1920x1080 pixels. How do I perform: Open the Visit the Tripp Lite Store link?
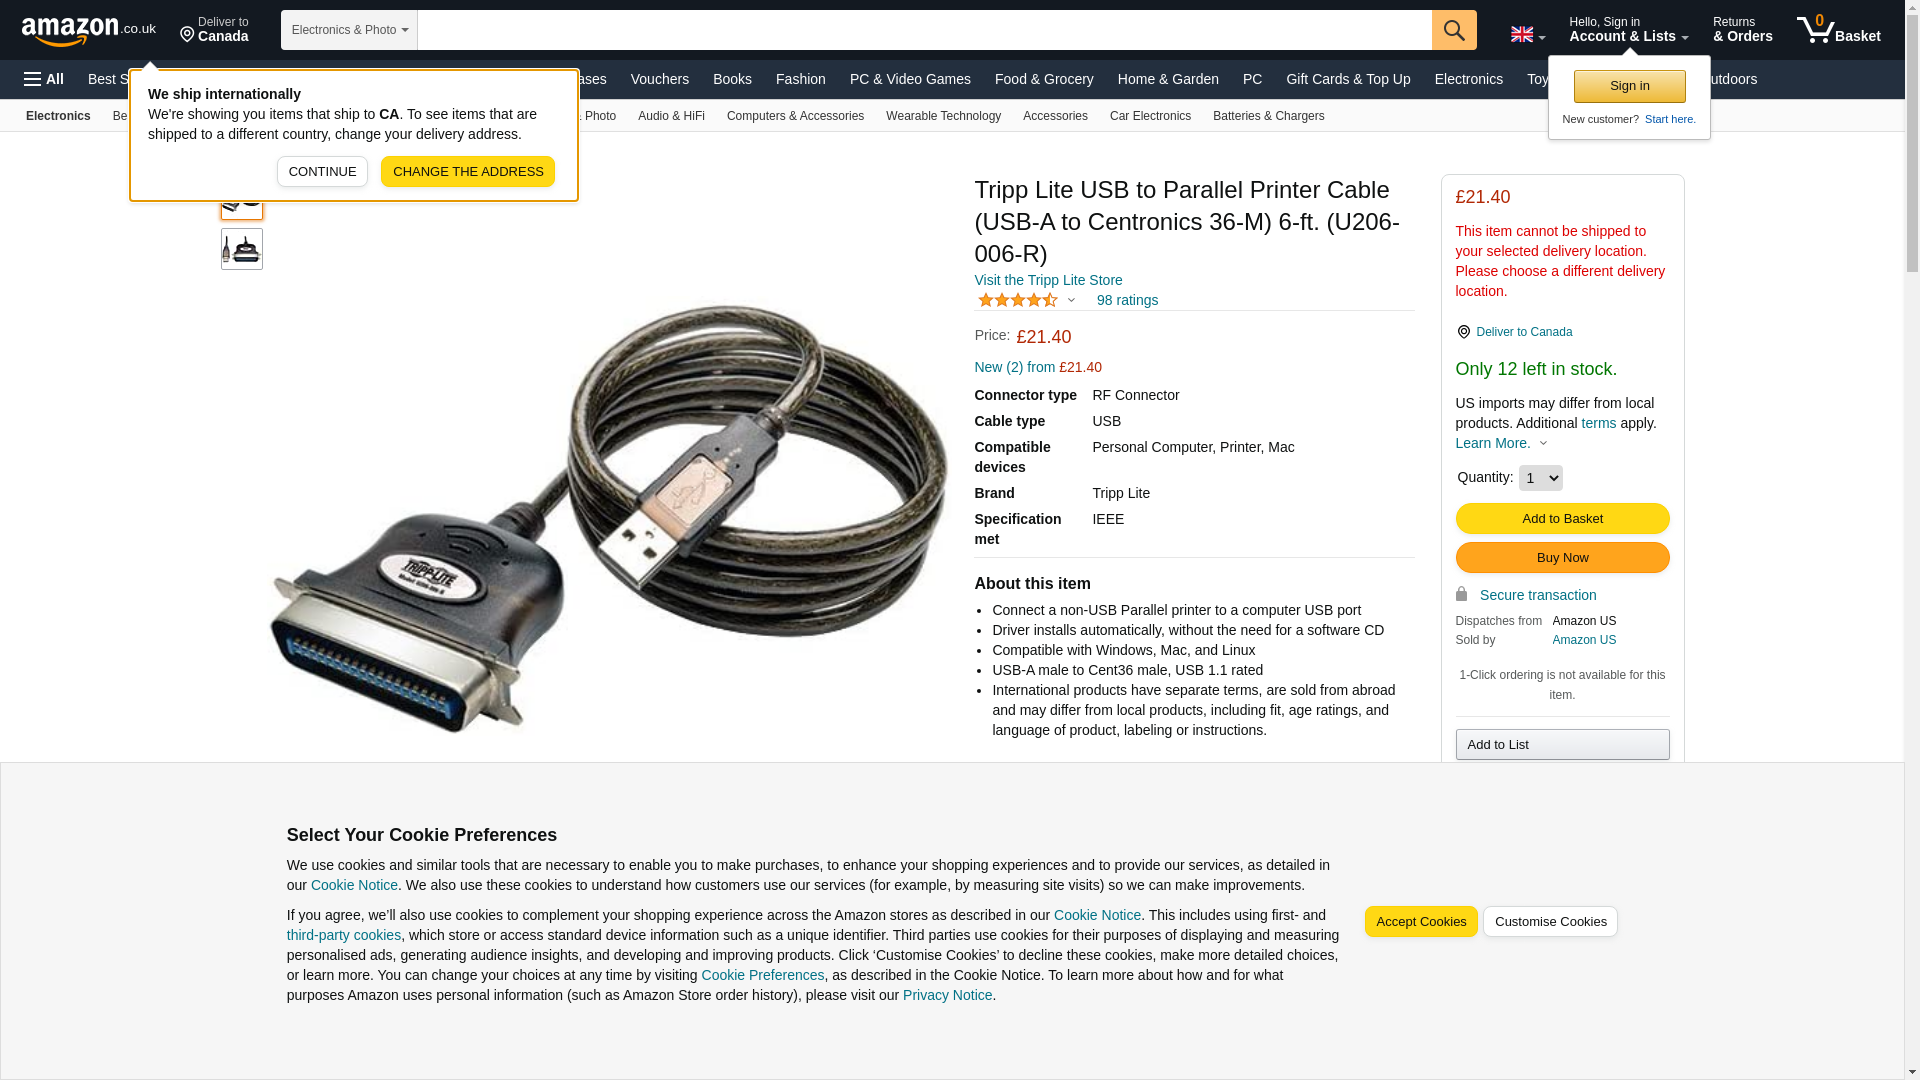point(1048,280)
